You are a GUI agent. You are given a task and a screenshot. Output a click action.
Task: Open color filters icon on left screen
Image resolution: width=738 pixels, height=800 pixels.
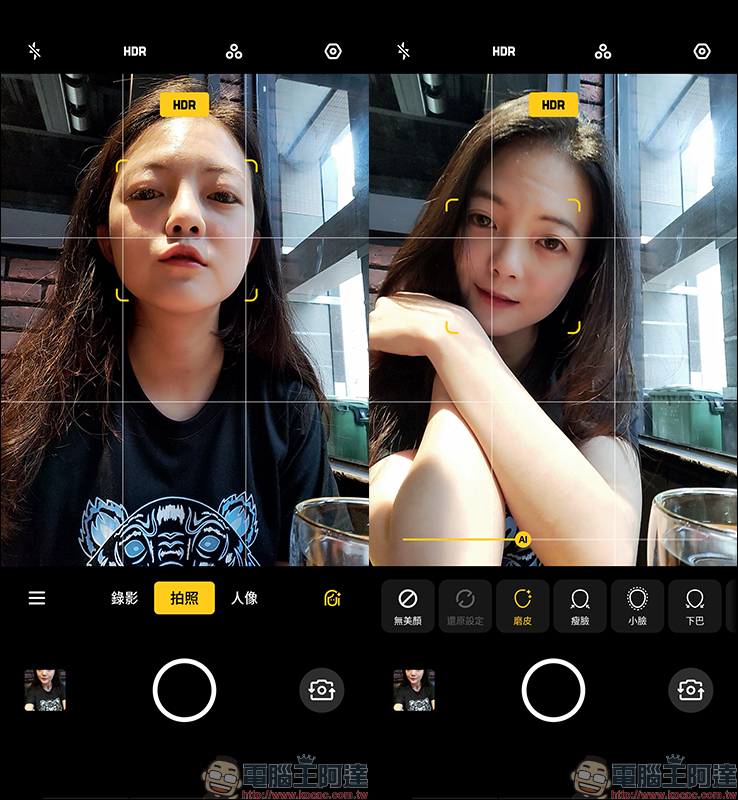tap(234, 51)
